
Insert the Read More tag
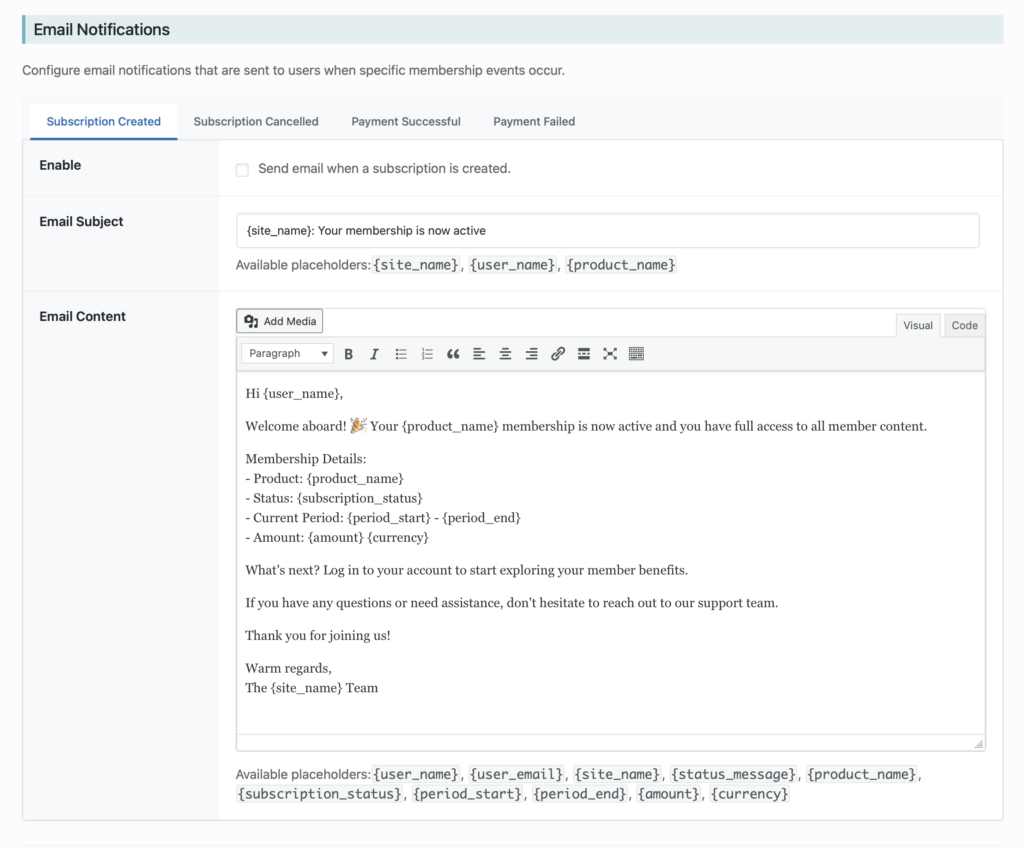tap(584, 353)
